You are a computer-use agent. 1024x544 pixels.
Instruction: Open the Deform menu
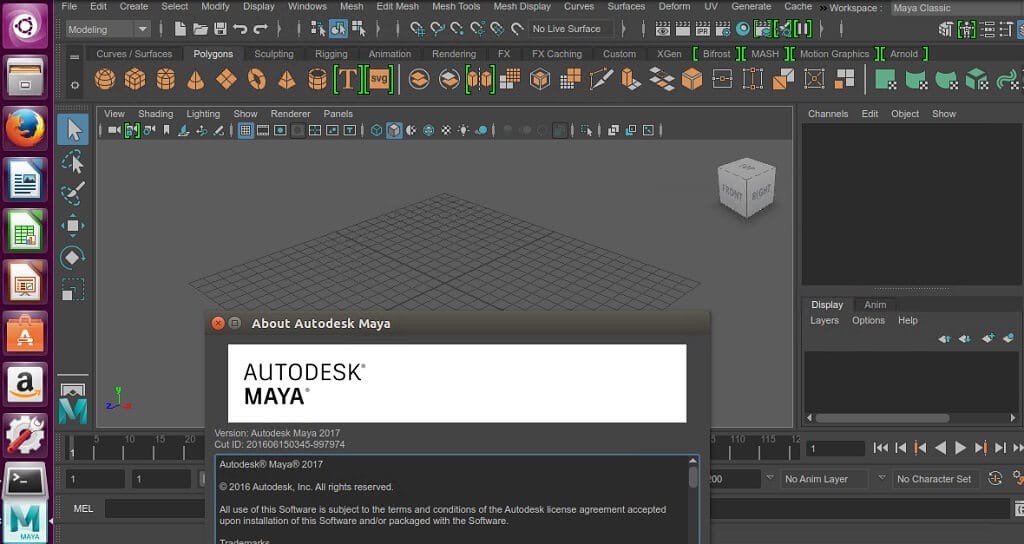[674, 7]
